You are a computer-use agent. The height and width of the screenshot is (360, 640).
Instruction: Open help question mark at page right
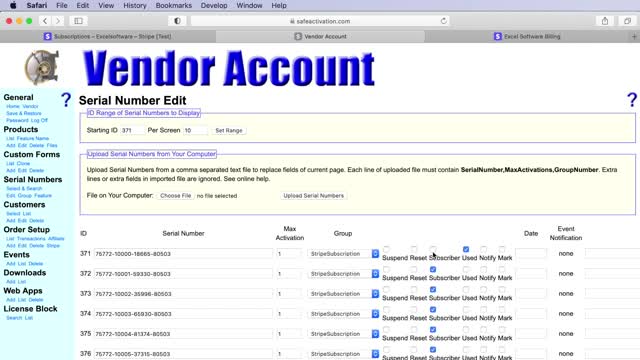tap(631, 100)
